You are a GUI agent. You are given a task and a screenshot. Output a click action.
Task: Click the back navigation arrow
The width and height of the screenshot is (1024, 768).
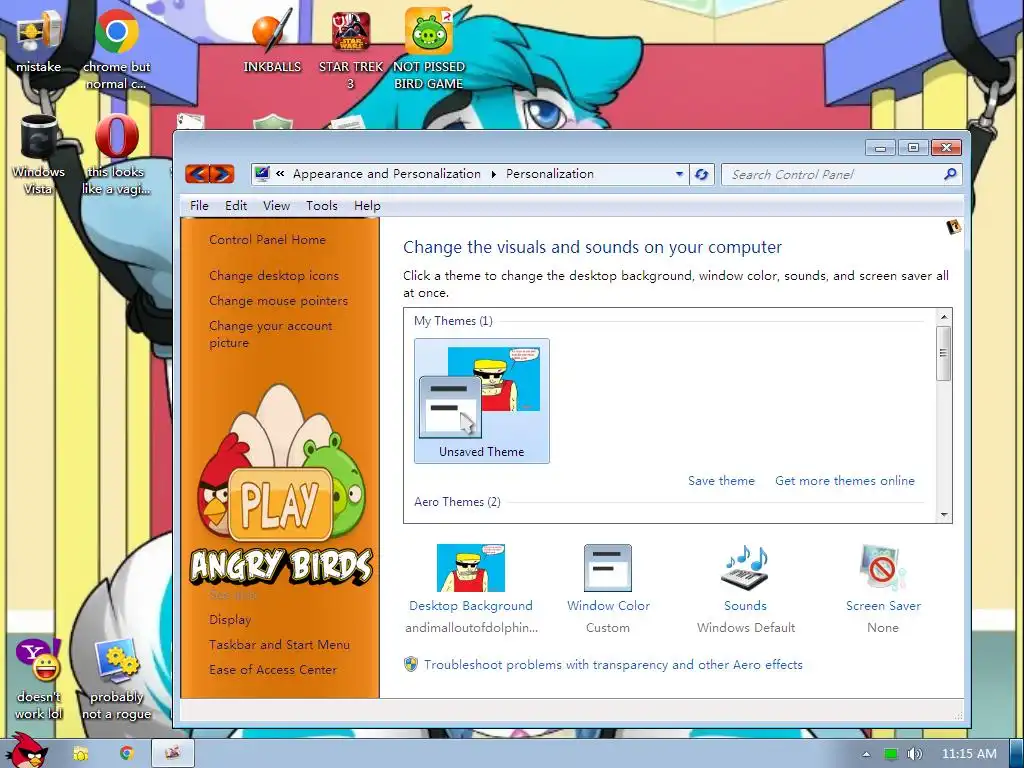(198, 174)
